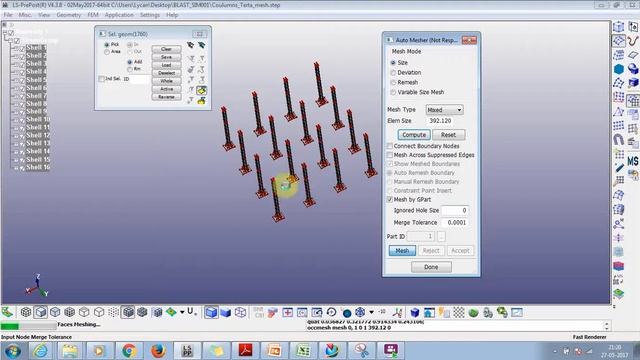Viewport: 640px width, 360px height.
Task: Collapse the top-level tree node
Action: point(4,33)
